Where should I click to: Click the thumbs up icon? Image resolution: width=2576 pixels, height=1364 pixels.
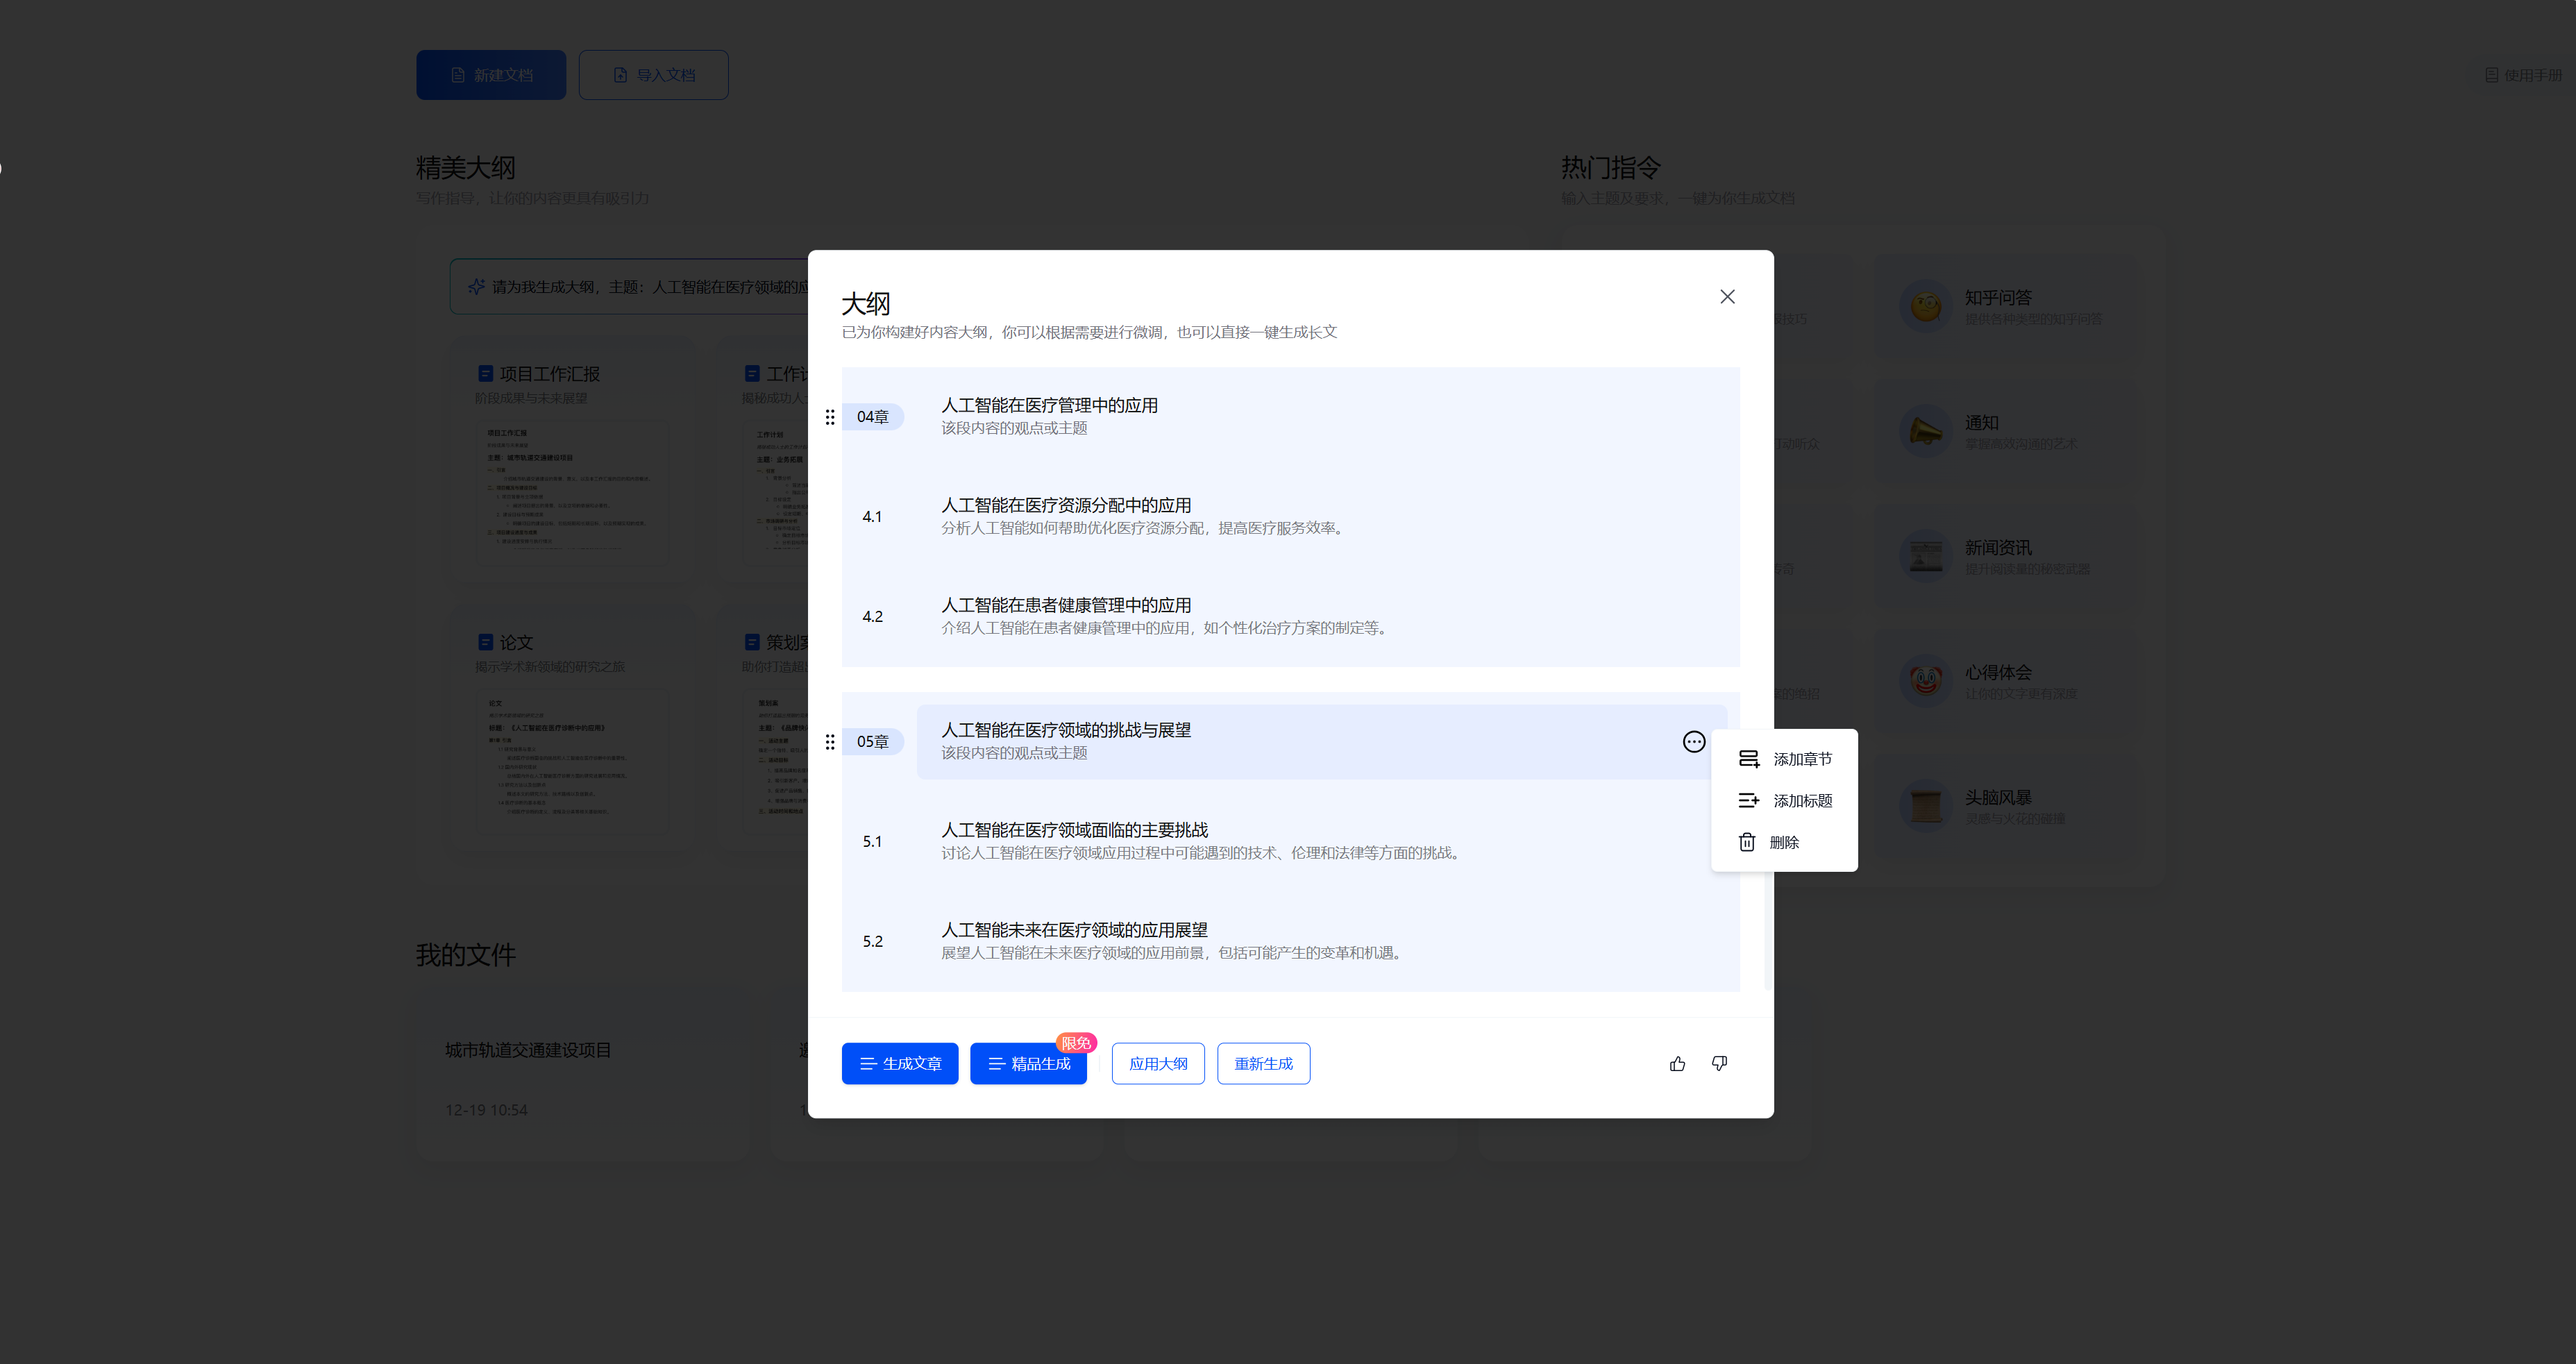point(1677,1064)
